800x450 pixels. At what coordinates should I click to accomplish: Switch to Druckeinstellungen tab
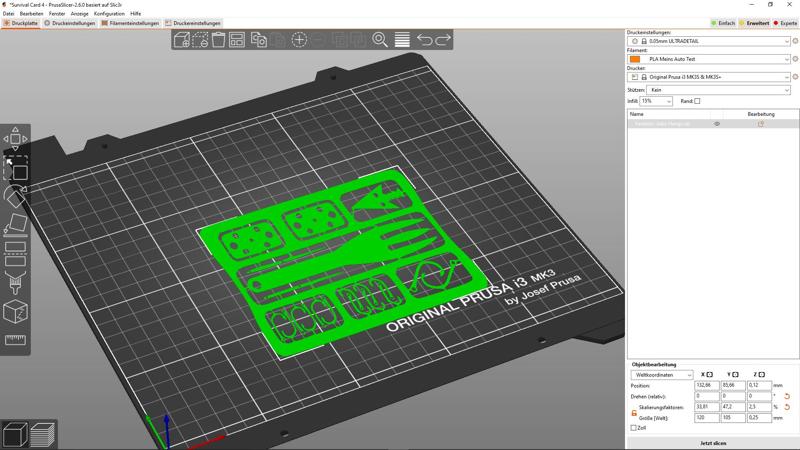coord(70,23)
